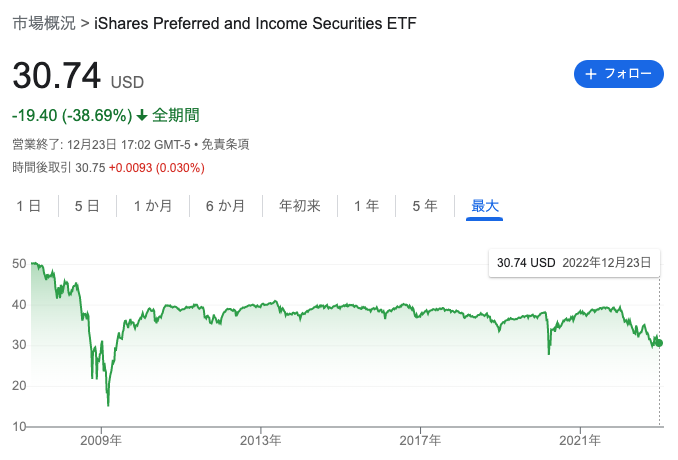
Task: Click the 30.74 USD date tooltip
Action: click(x=574, y=263)
